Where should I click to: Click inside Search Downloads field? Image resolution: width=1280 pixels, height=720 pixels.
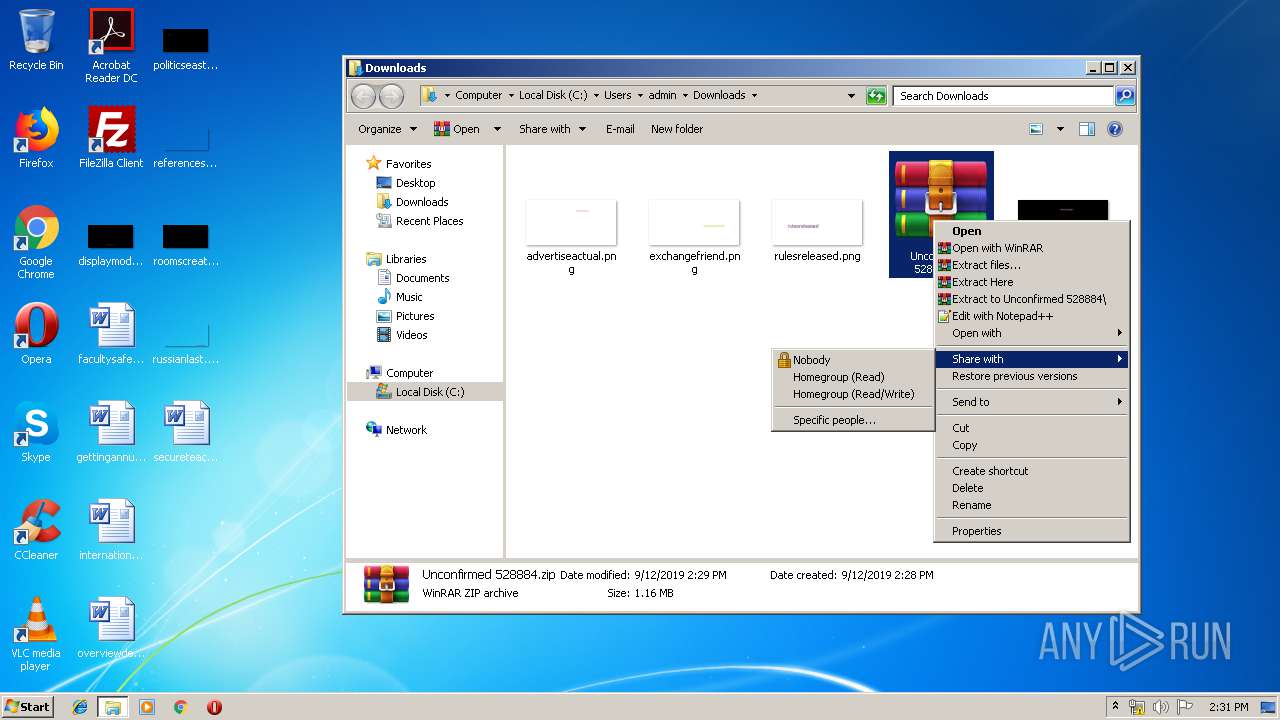point(1003,96)
